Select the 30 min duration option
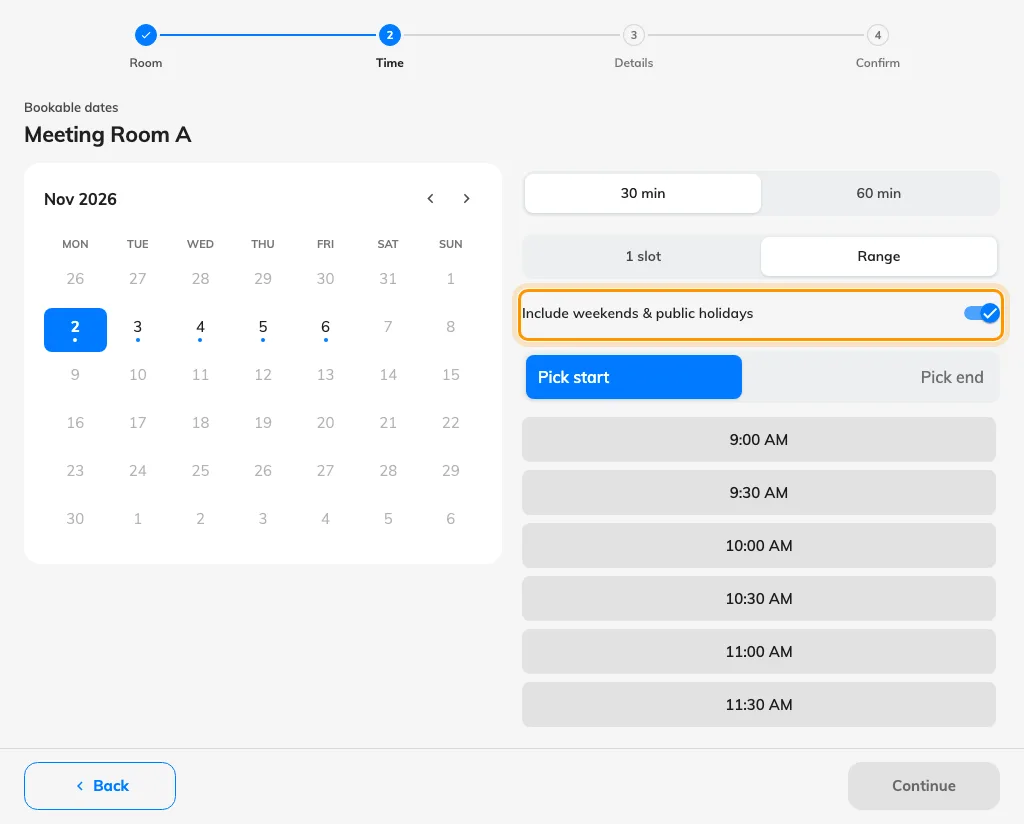This screenshot has width=1024, height=824. (643, 193)
